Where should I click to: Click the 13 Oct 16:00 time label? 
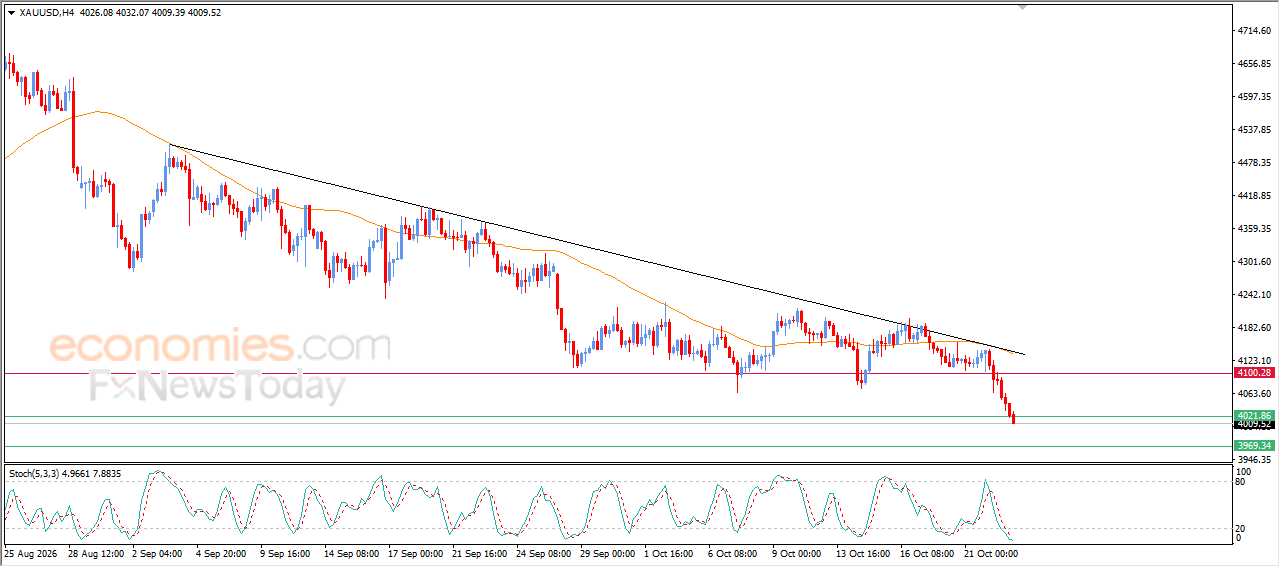pyautogui.click(x=864, y=553)
